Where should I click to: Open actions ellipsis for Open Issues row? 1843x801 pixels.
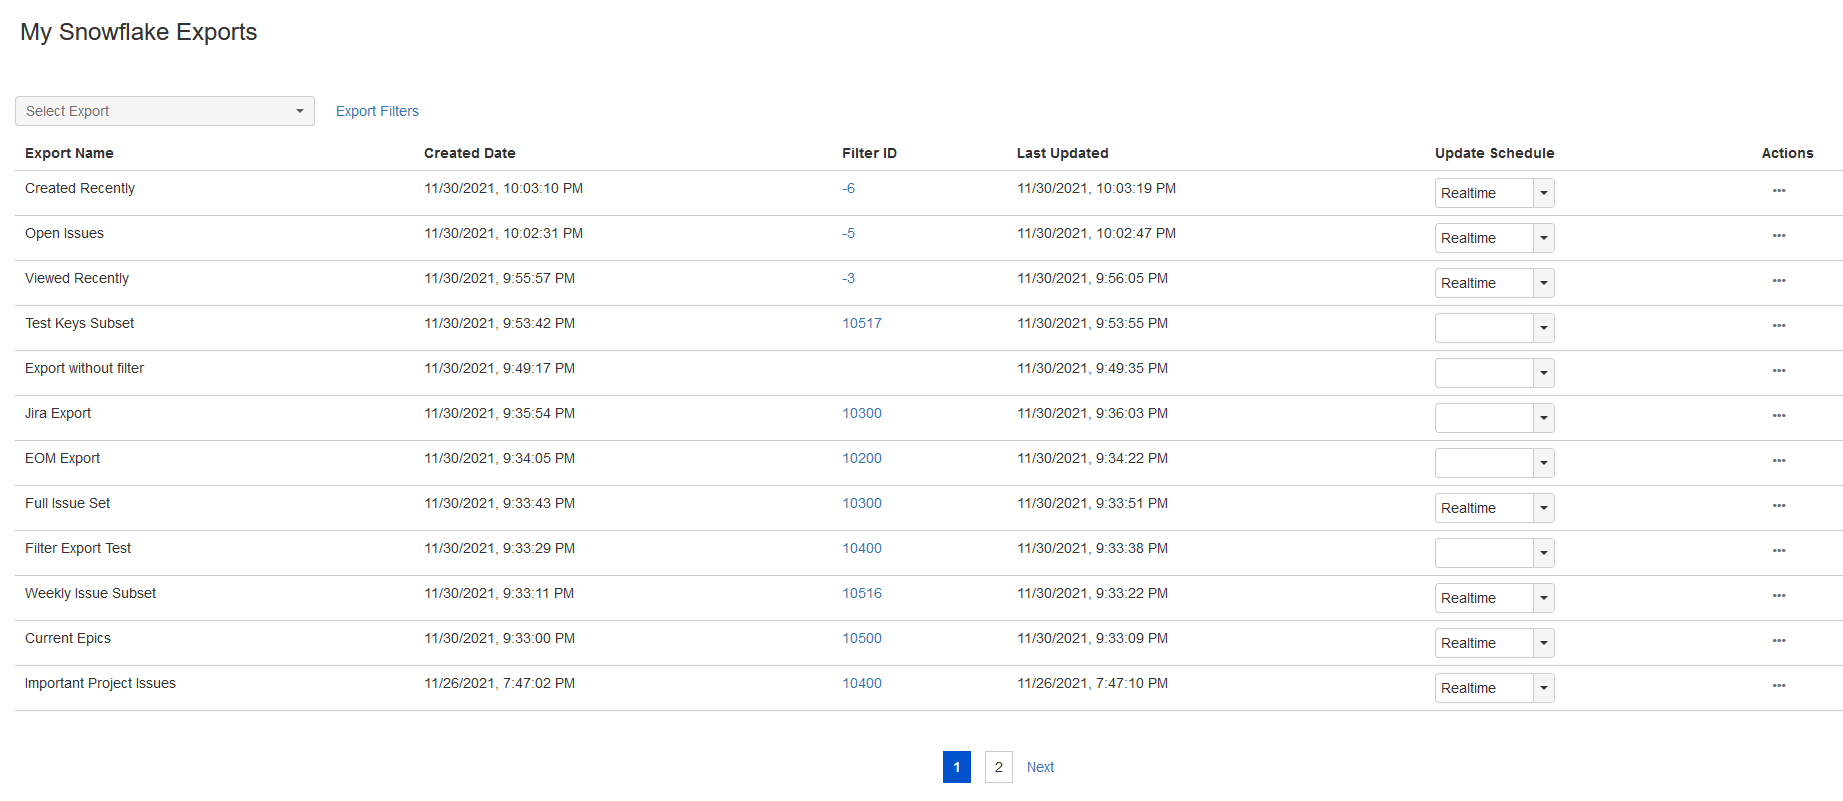point(1778,235)
